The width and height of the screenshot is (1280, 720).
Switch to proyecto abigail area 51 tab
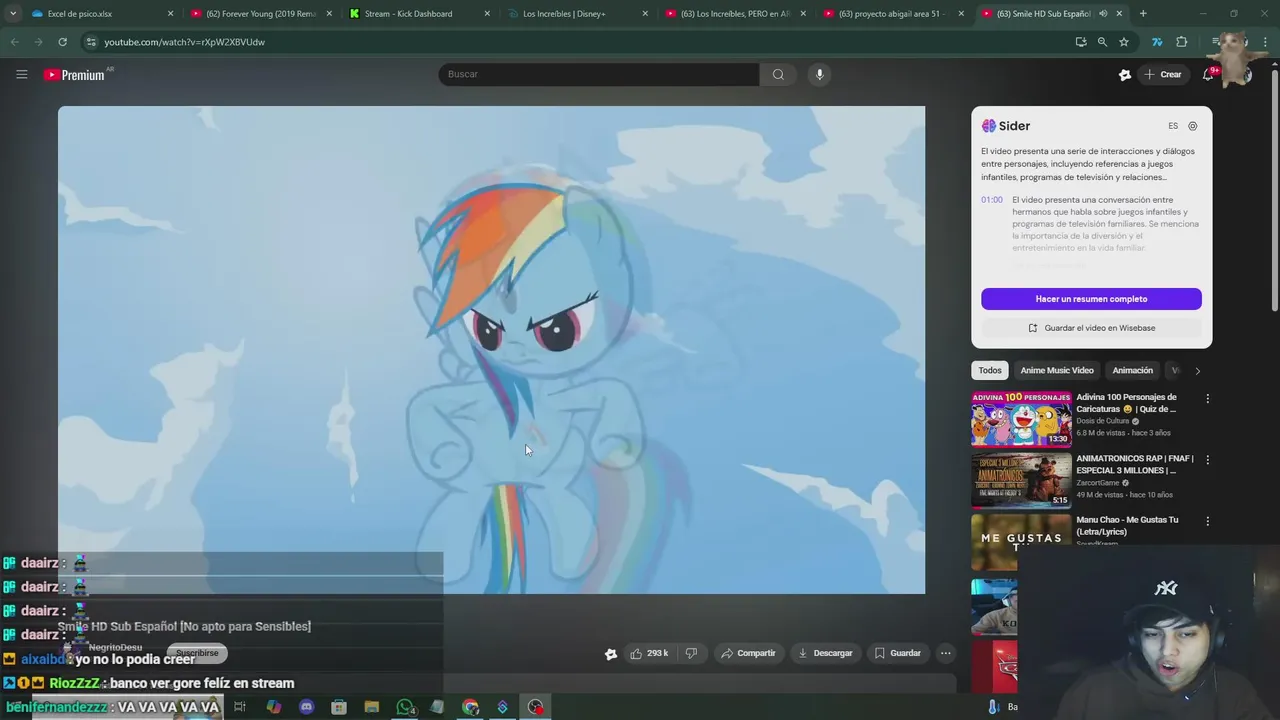click(892, 14)
